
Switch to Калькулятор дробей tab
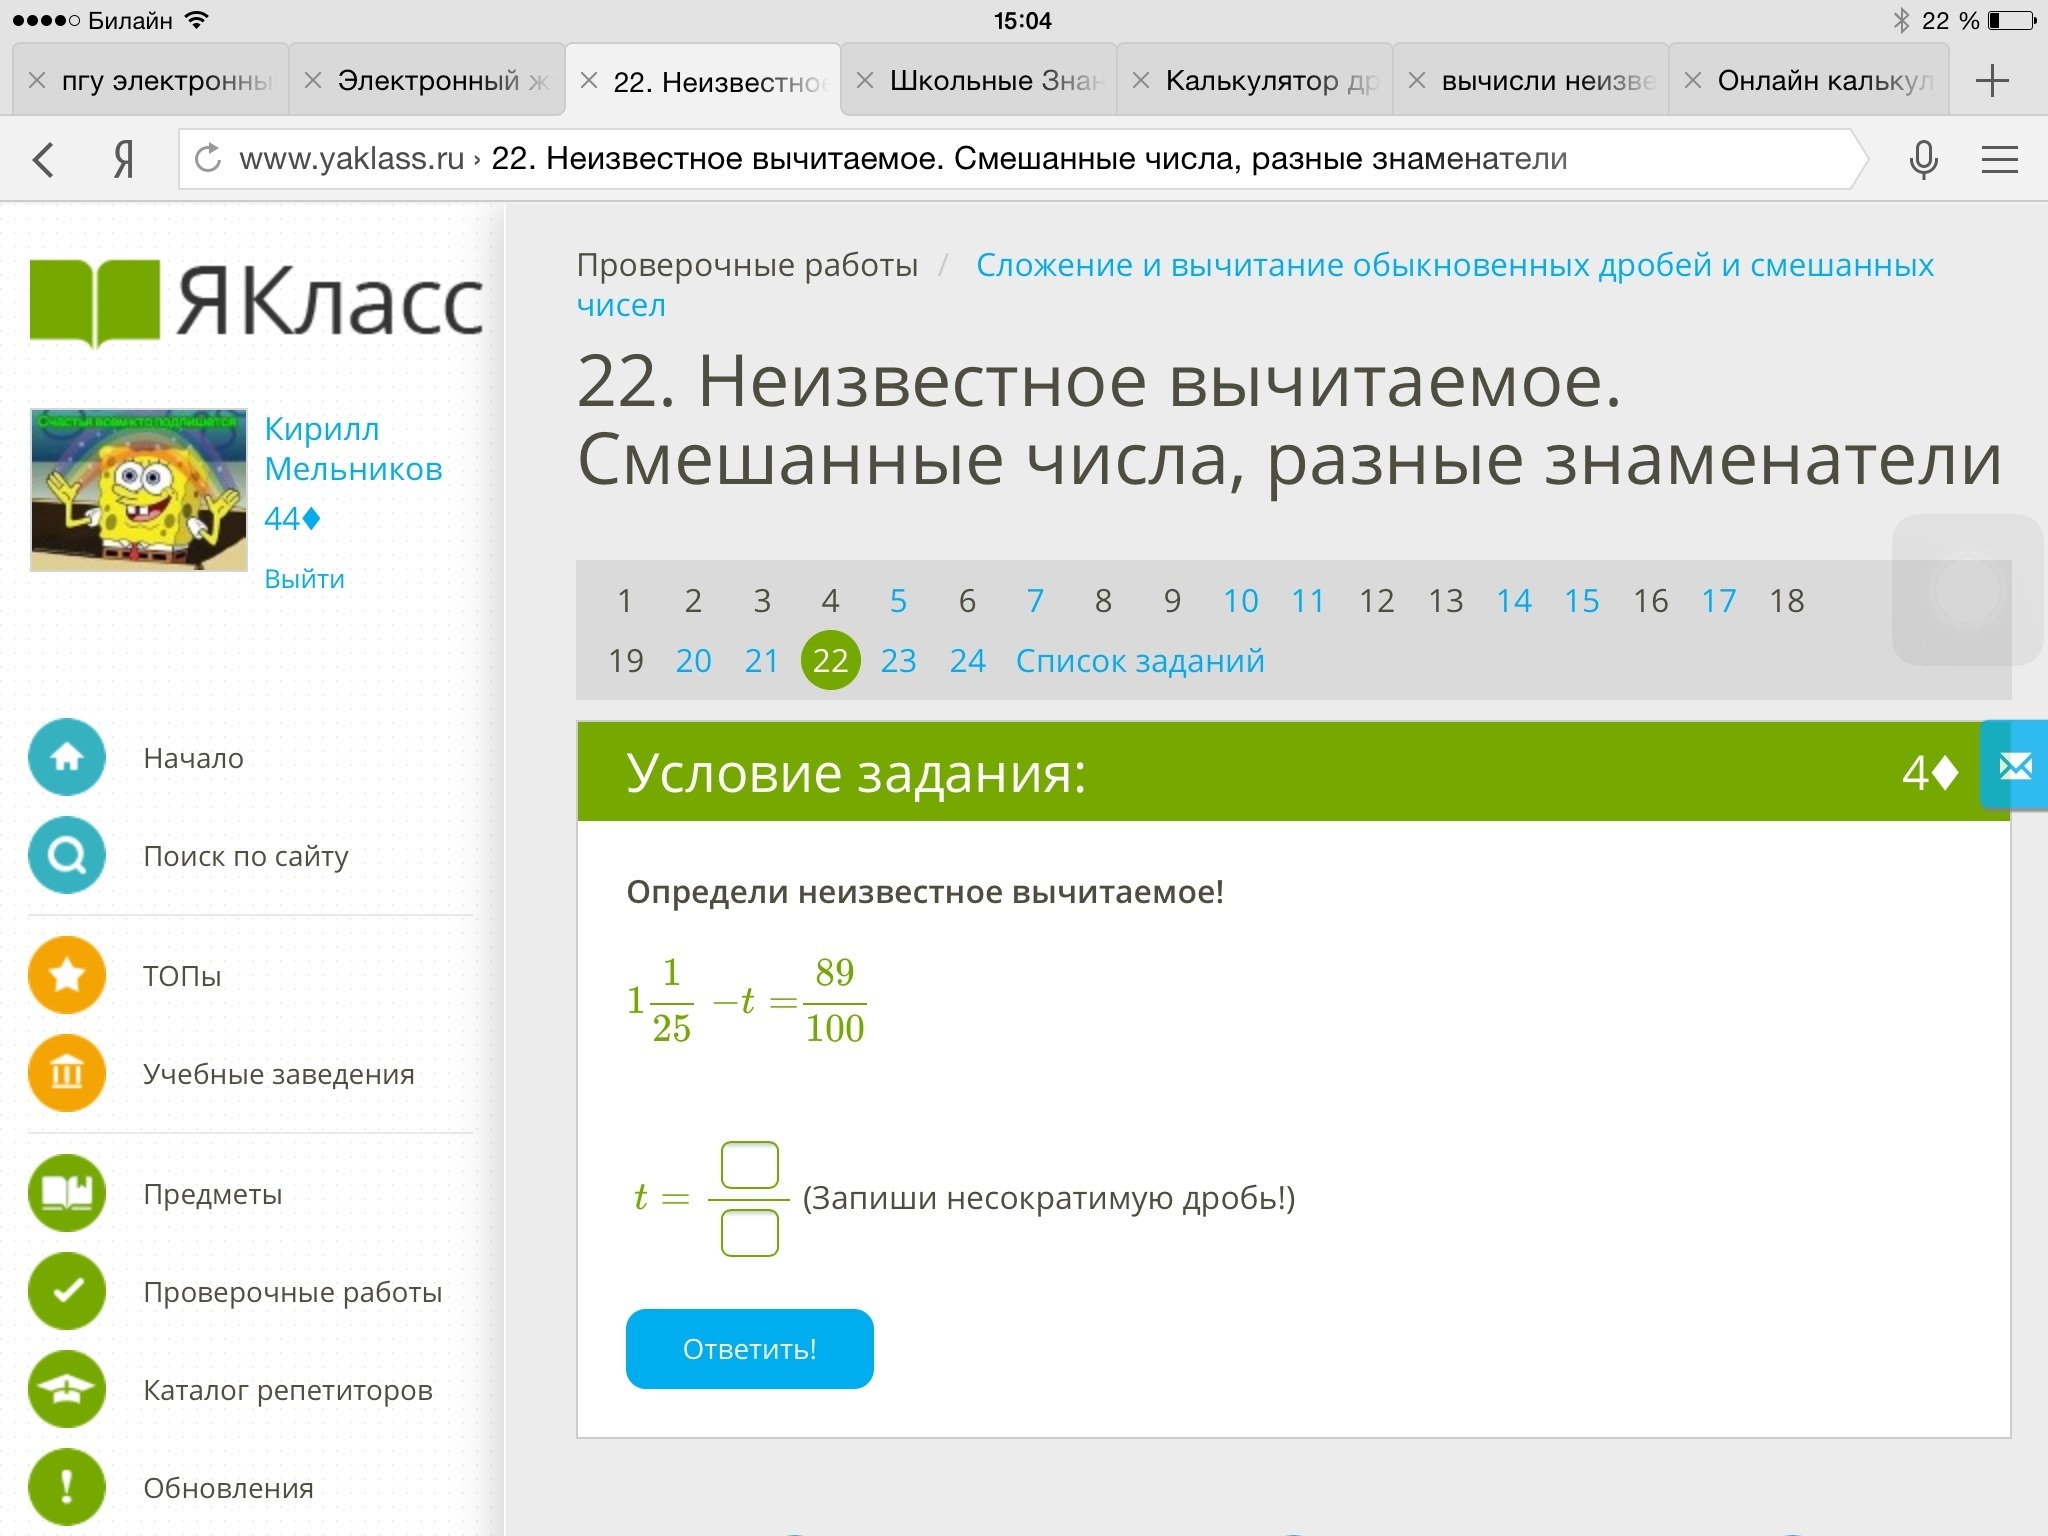point(1270,81)
